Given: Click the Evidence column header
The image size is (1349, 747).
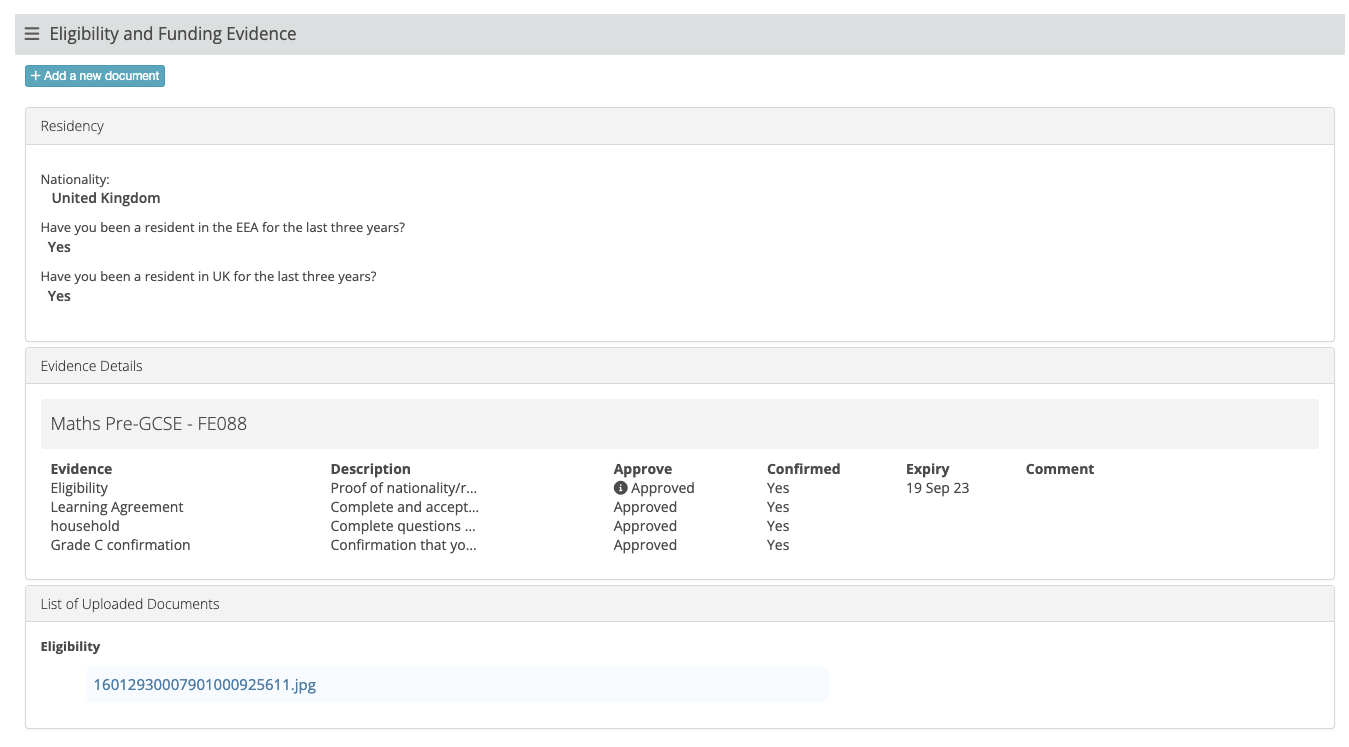Looking at the screenshot, I should point(81,469).
